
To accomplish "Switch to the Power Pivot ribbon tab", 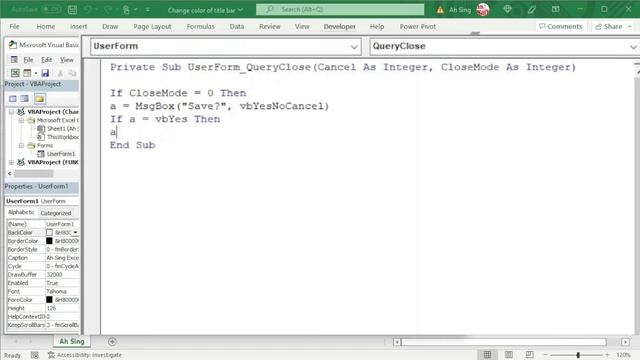I will coord(418,27).
